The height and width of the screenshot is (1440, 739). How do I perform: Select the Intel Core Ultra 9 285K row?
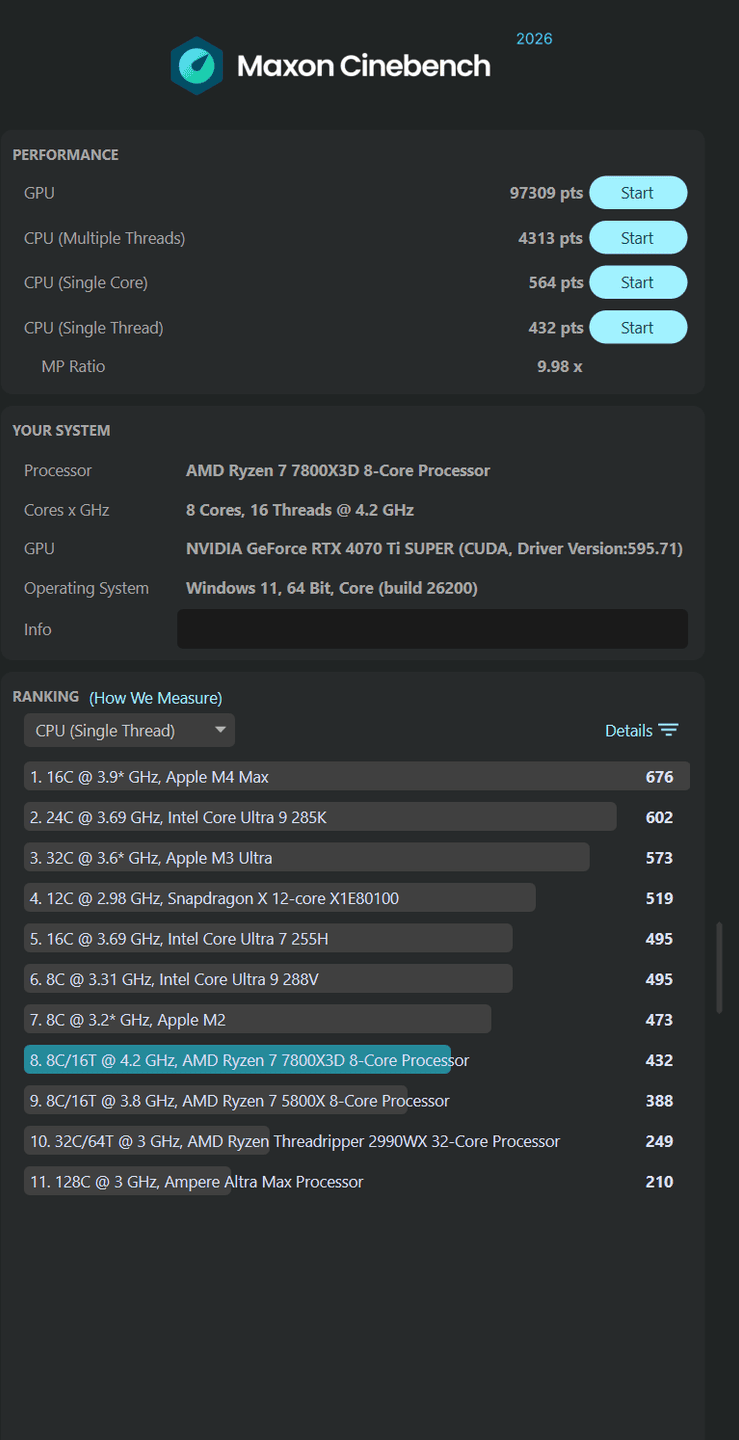pos(357,817)
